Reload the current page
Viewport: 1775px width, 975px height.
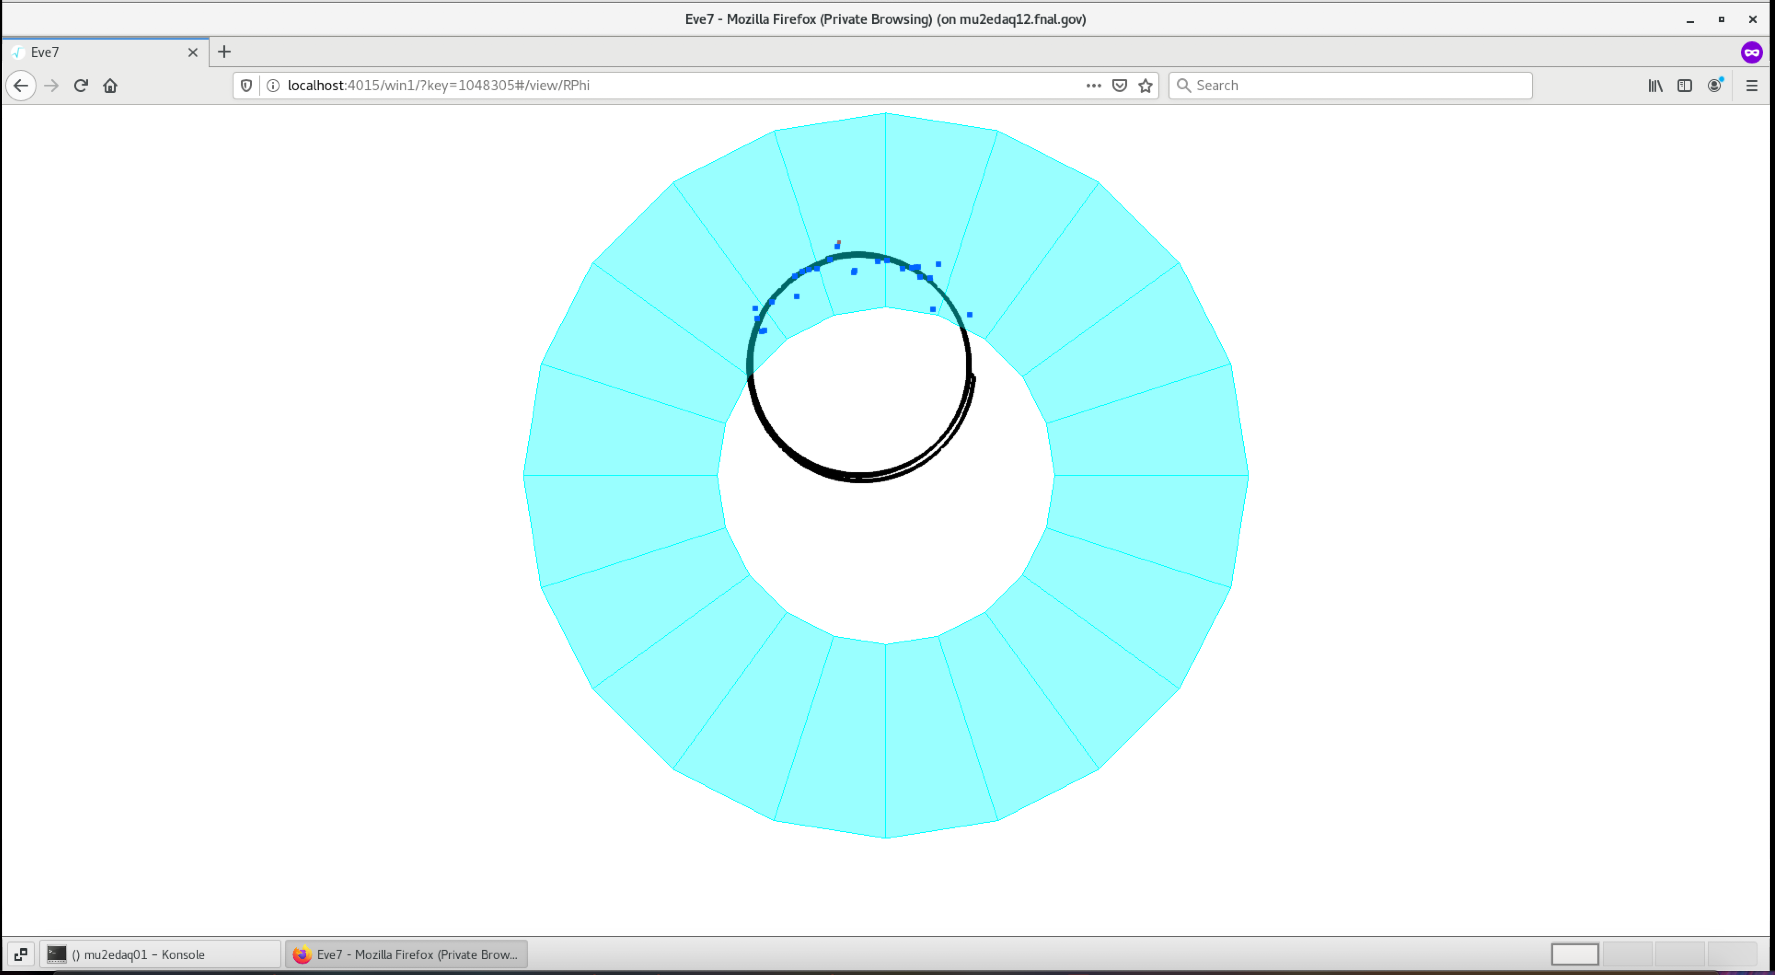pyautogui.click(x=81, y=86)
